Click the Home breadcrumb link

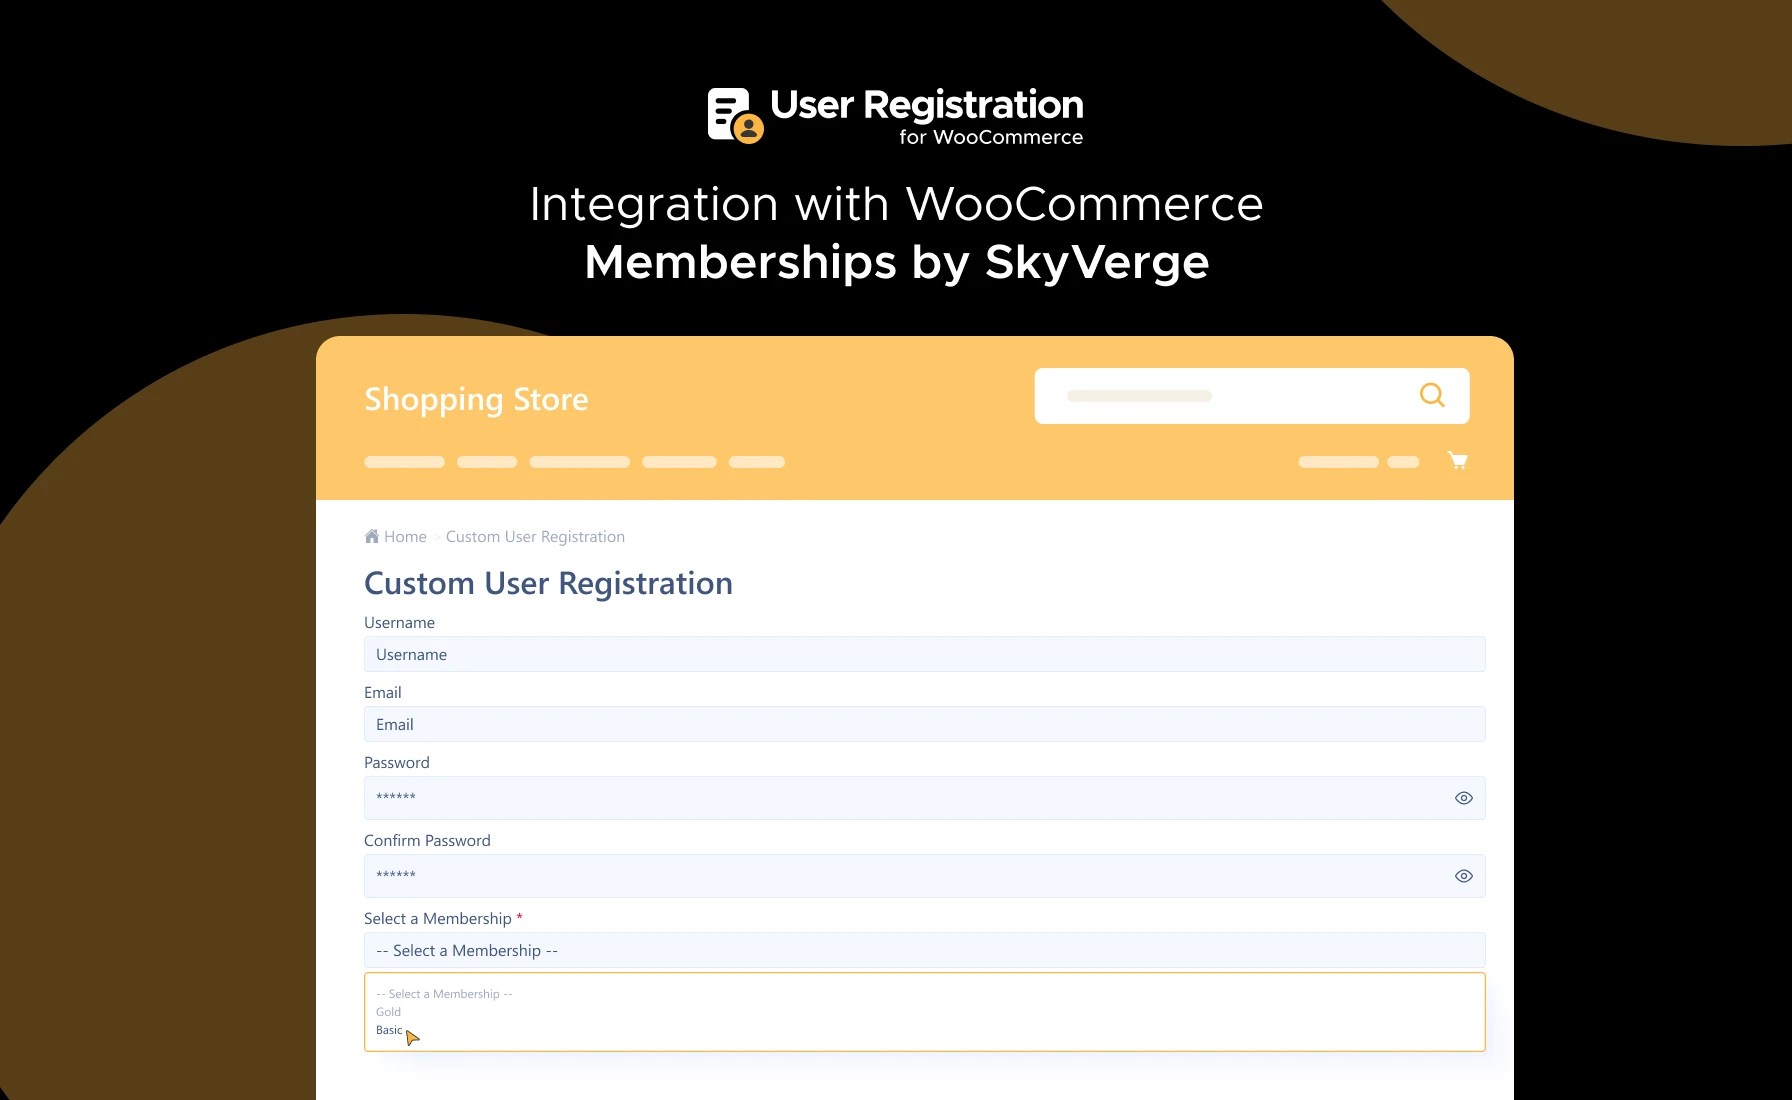tap(404, 536)
